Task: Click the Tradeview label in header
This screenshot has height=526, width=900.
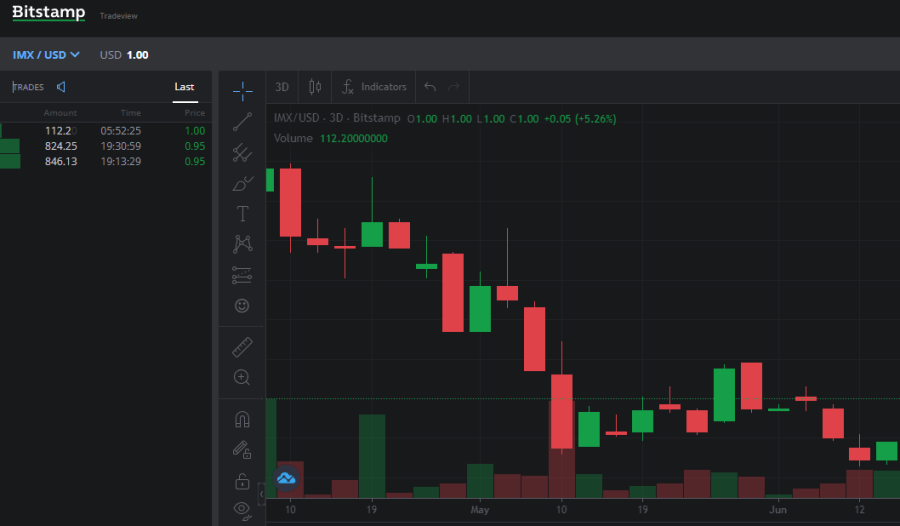Action: (119, 16)
